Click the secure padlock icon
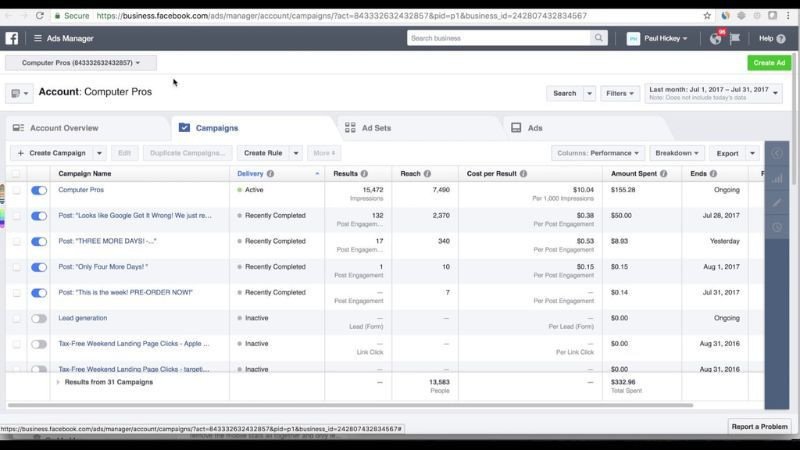Viewport: 800px width, 450px height. coord(57,16)
